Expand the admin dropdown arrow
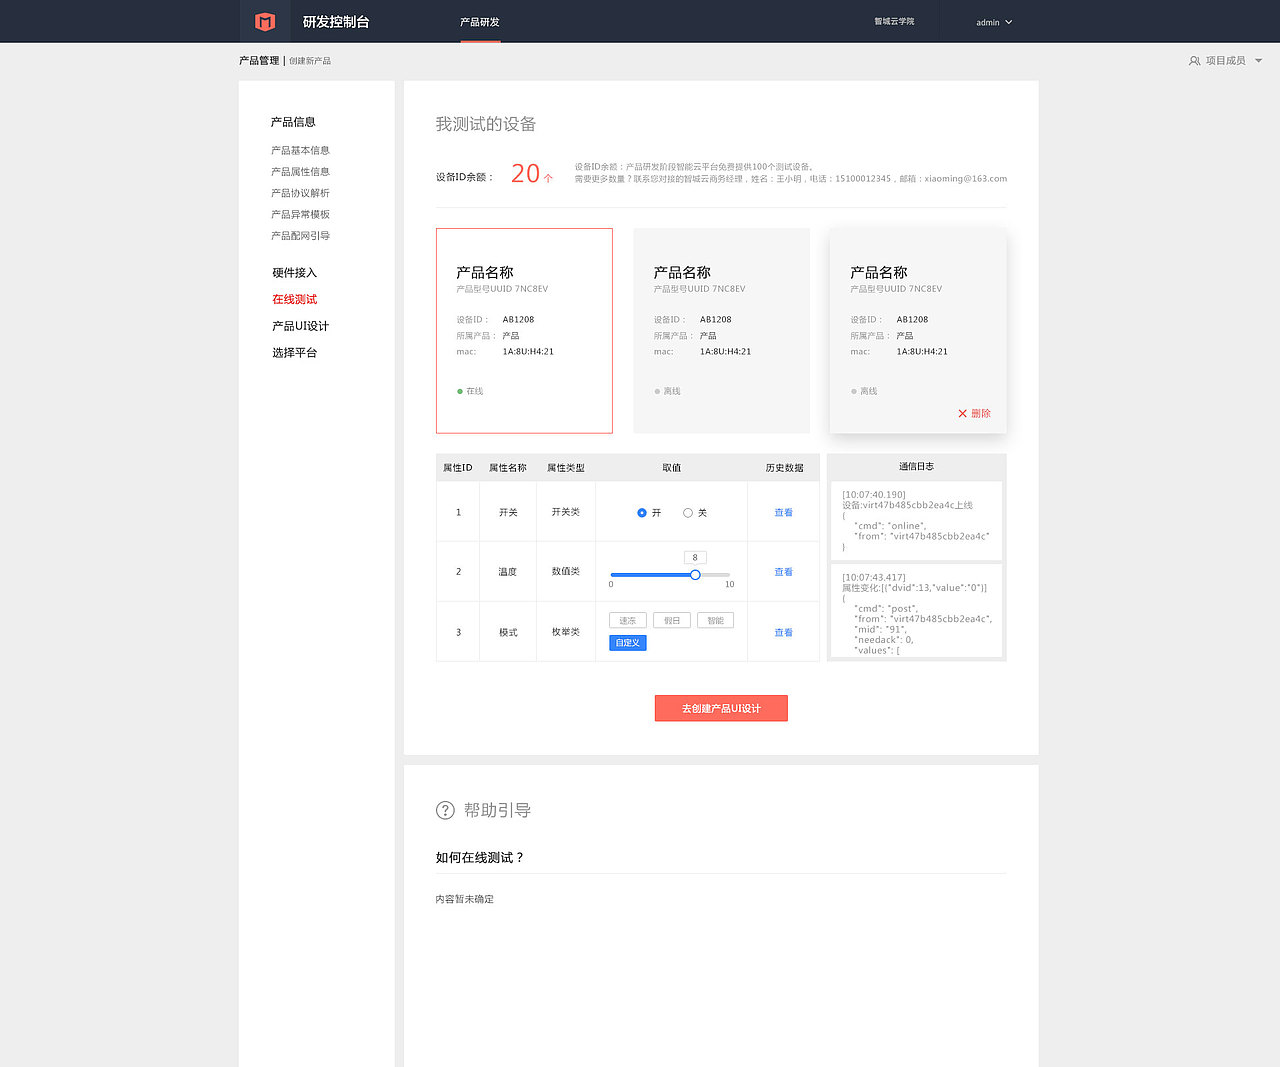 (1008, 22)
